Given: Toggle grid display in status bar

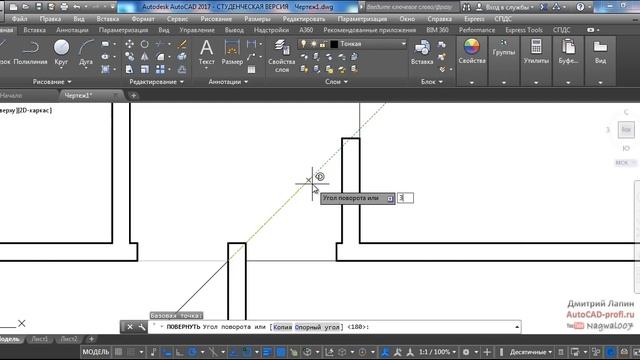Looking at the screenshot, I should [118, 352].
